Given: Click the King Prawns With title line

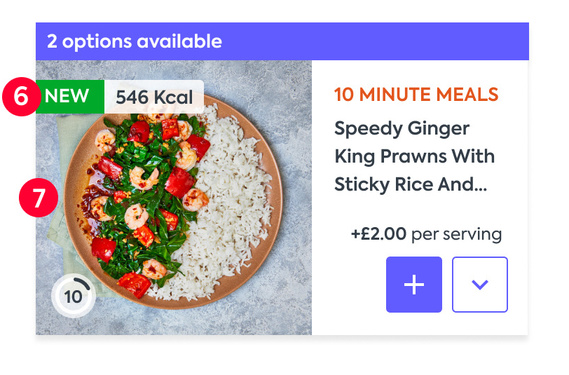Looking at the screenshot, I should (414, 156).
